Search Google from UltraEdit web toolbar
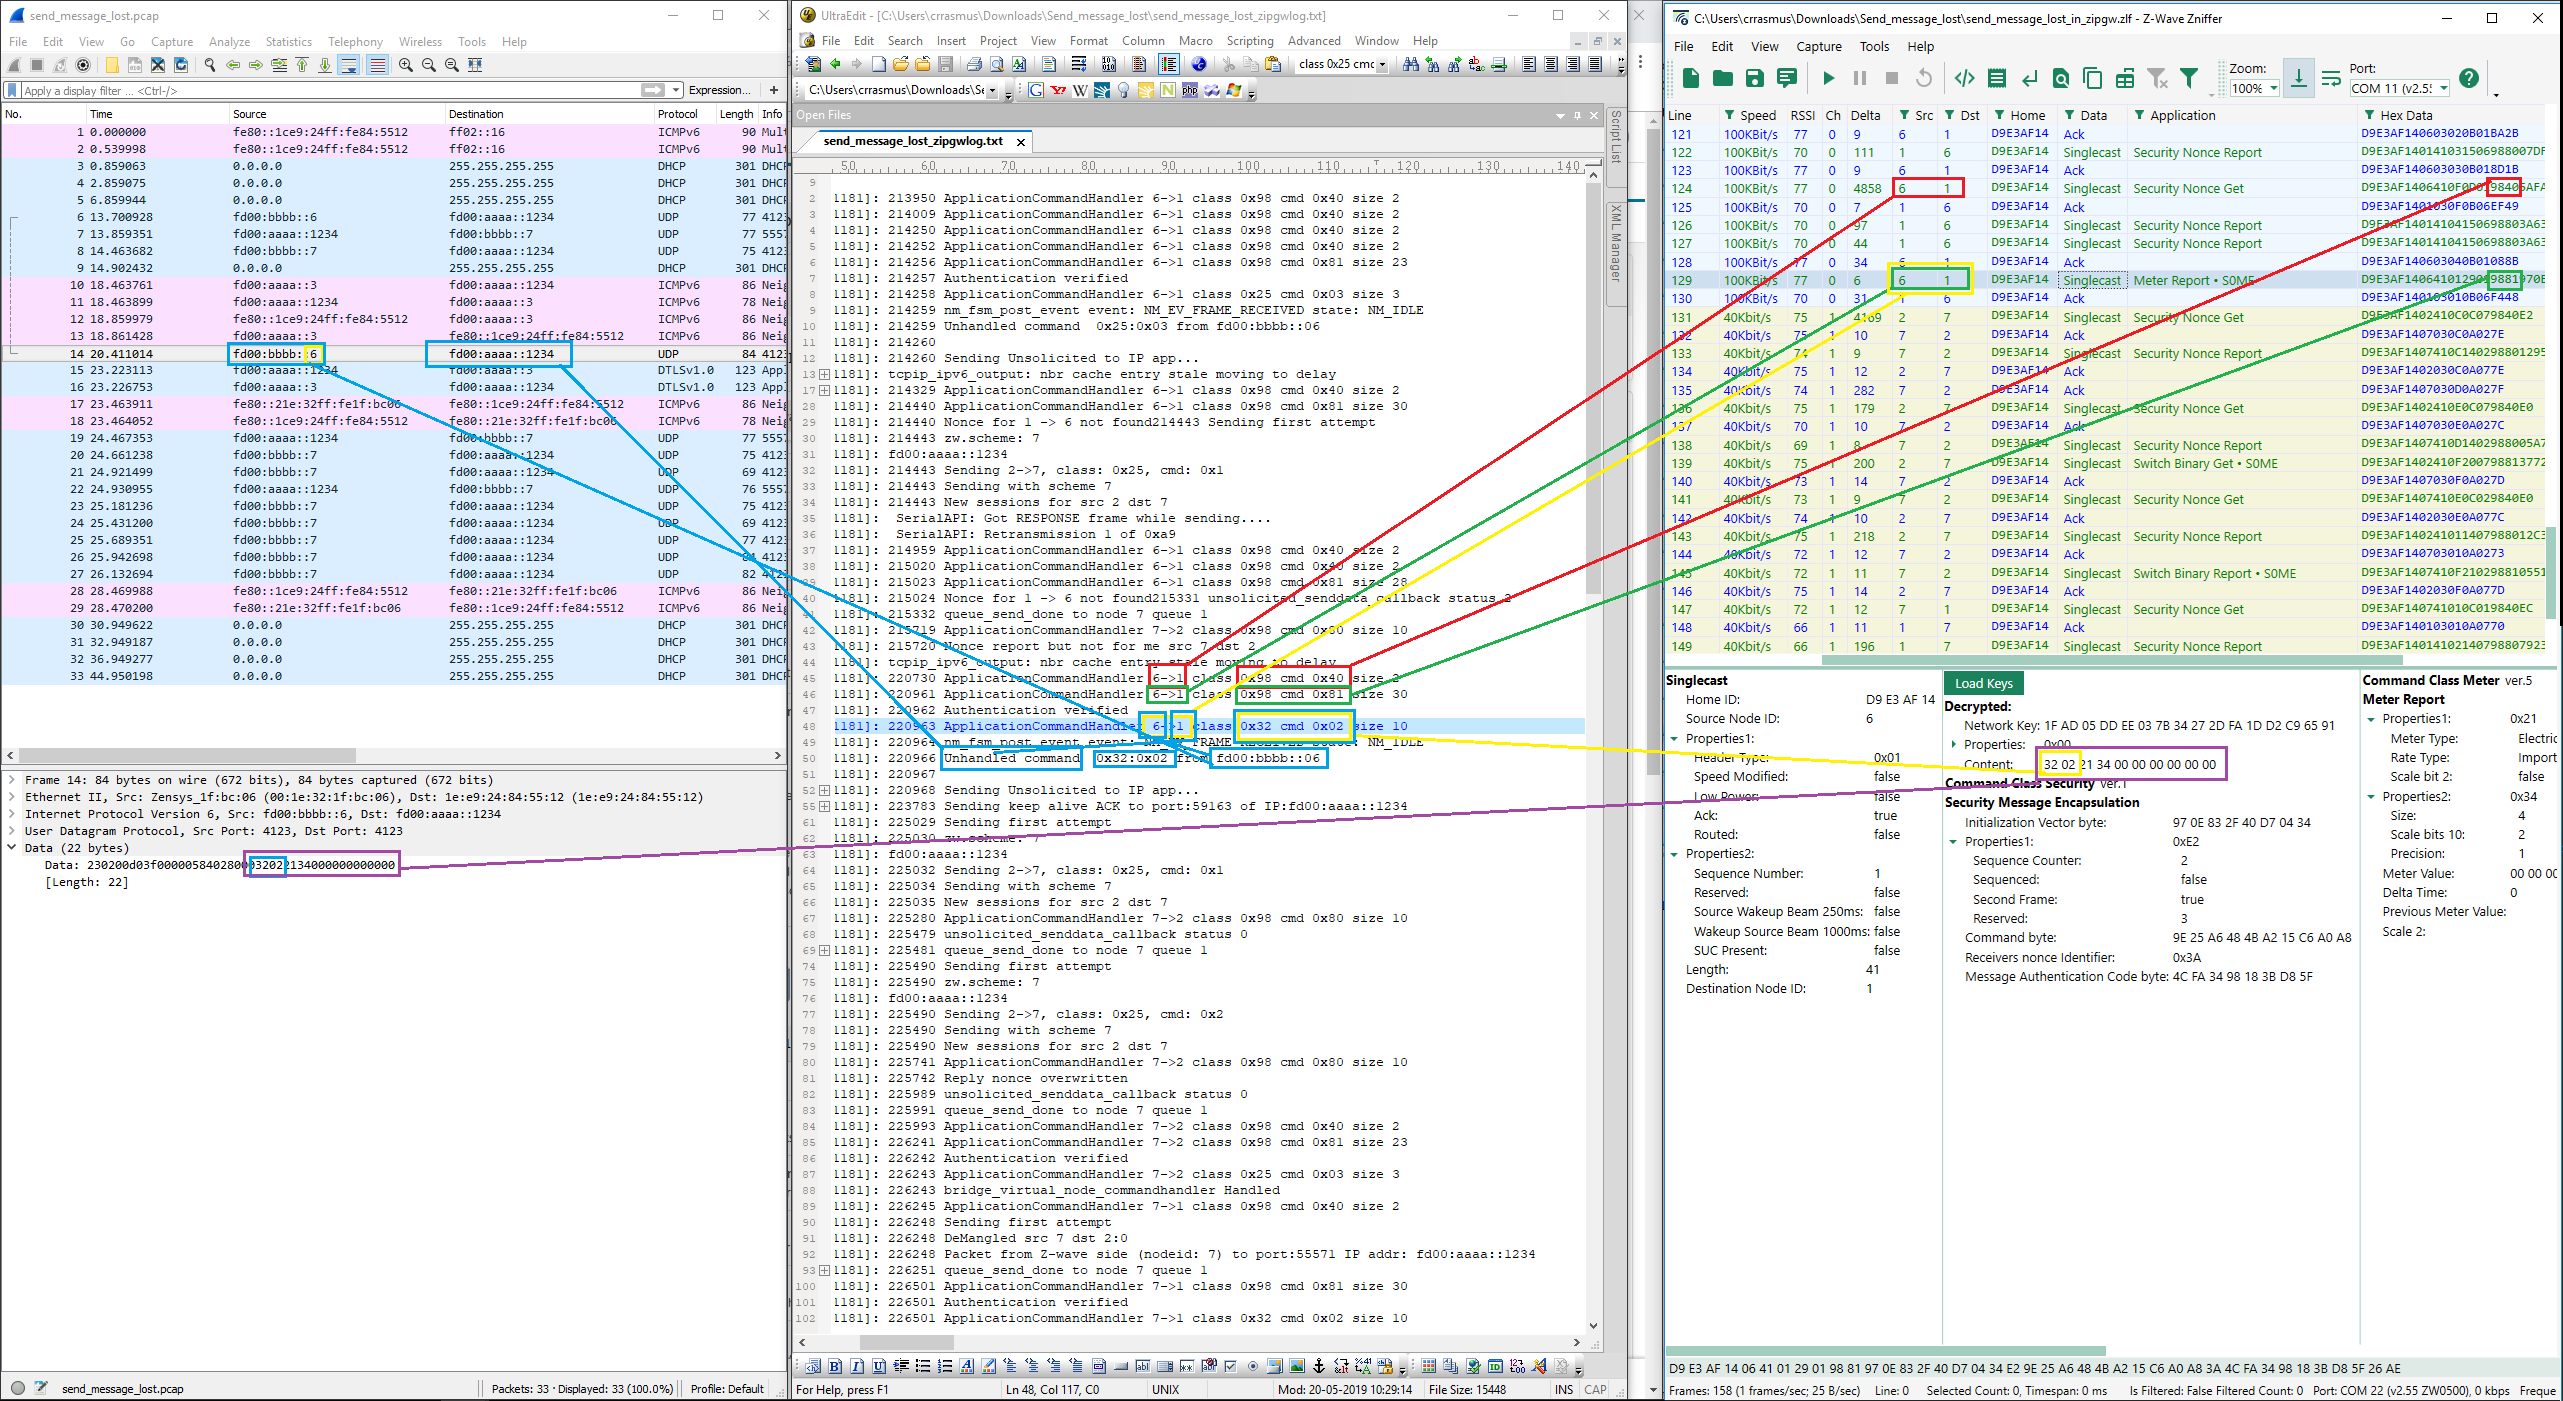This screenshot has width=2563, height=1401. (x=1036, y=91)
